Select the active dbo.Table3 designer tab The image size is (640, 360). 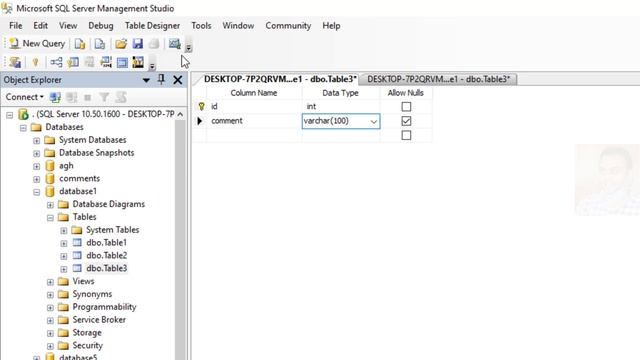coord(280,79)
